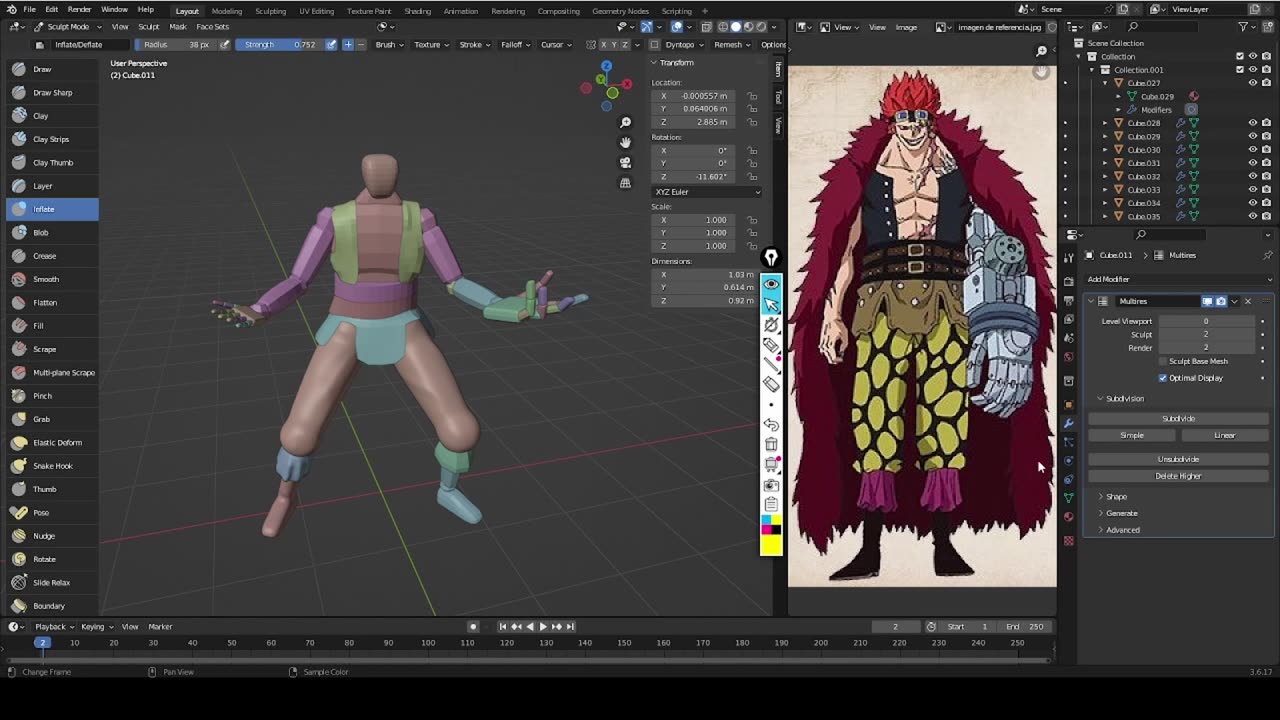Select the Multi-plane Scrape brush
Image resolution: width=1280 pixels, height=720 pixels.
(52, 372)
